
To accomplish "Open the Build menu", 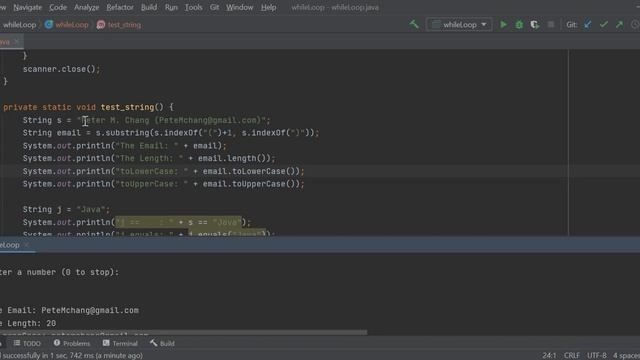I will pos(149,7).
